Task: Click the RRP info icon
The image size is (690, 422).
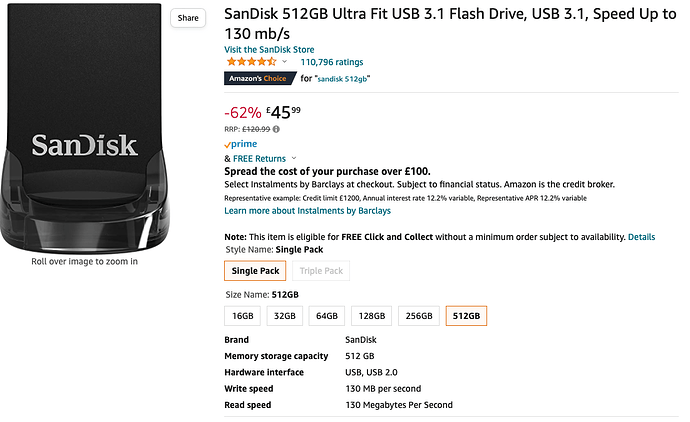Action: tap(276, 128)
